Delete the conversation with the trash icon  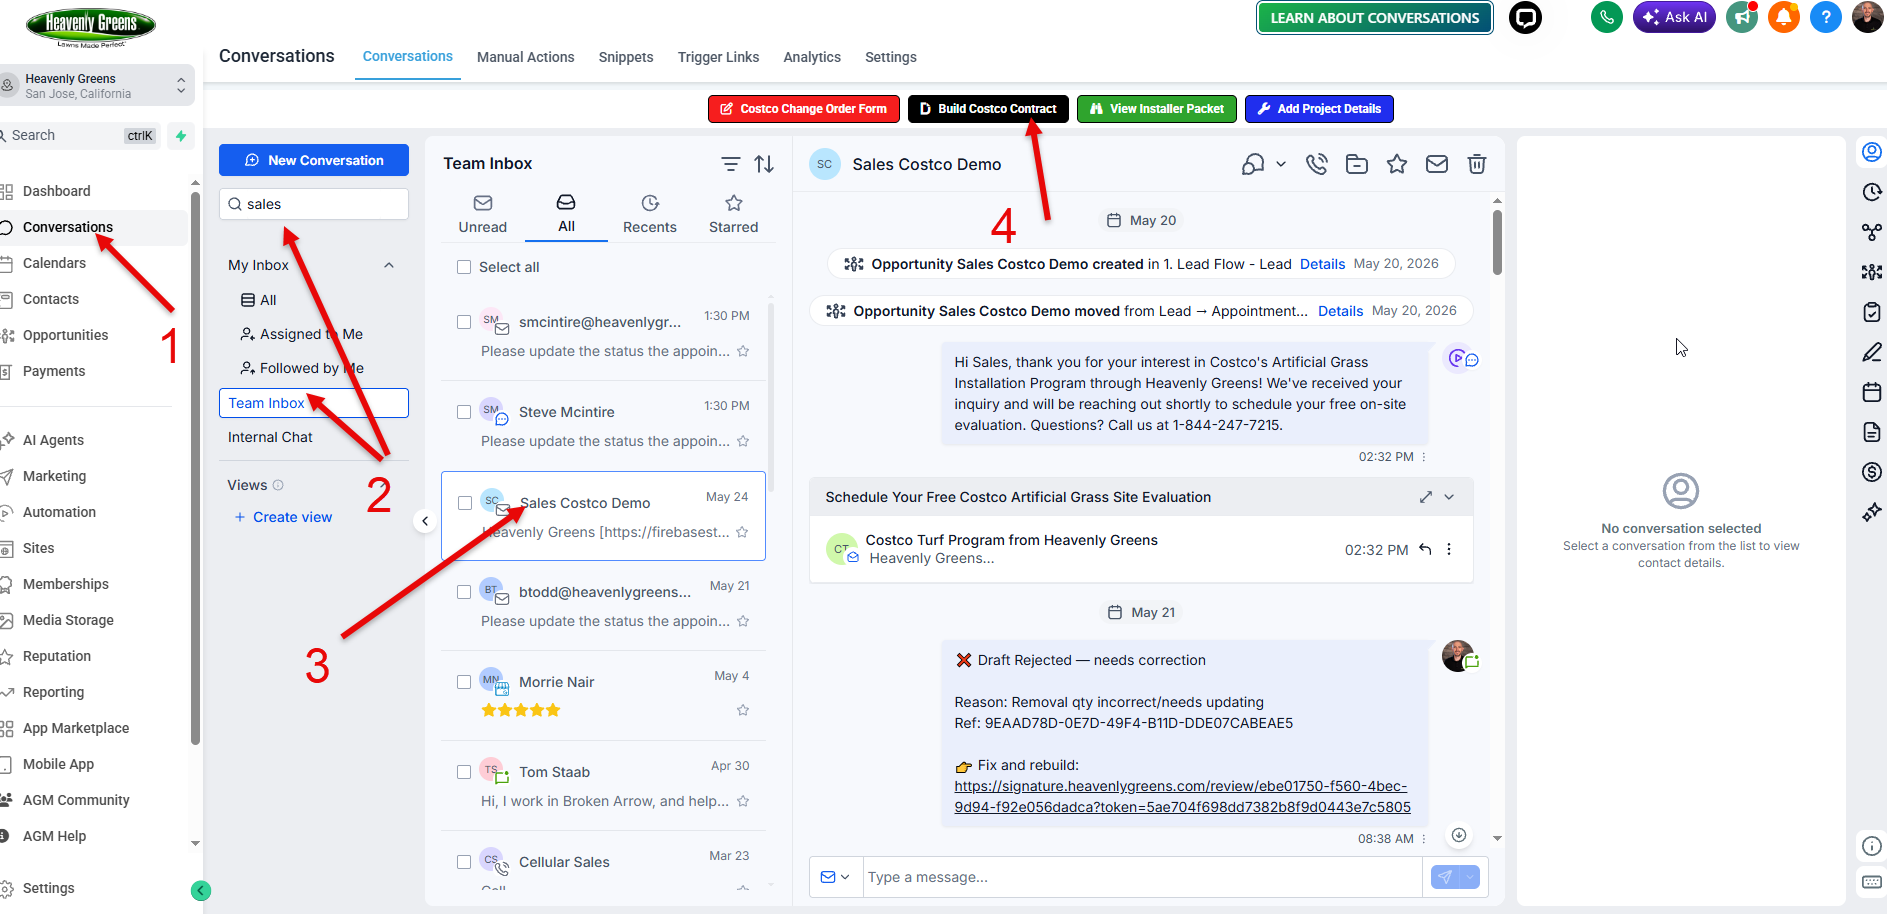(1477, 164)
